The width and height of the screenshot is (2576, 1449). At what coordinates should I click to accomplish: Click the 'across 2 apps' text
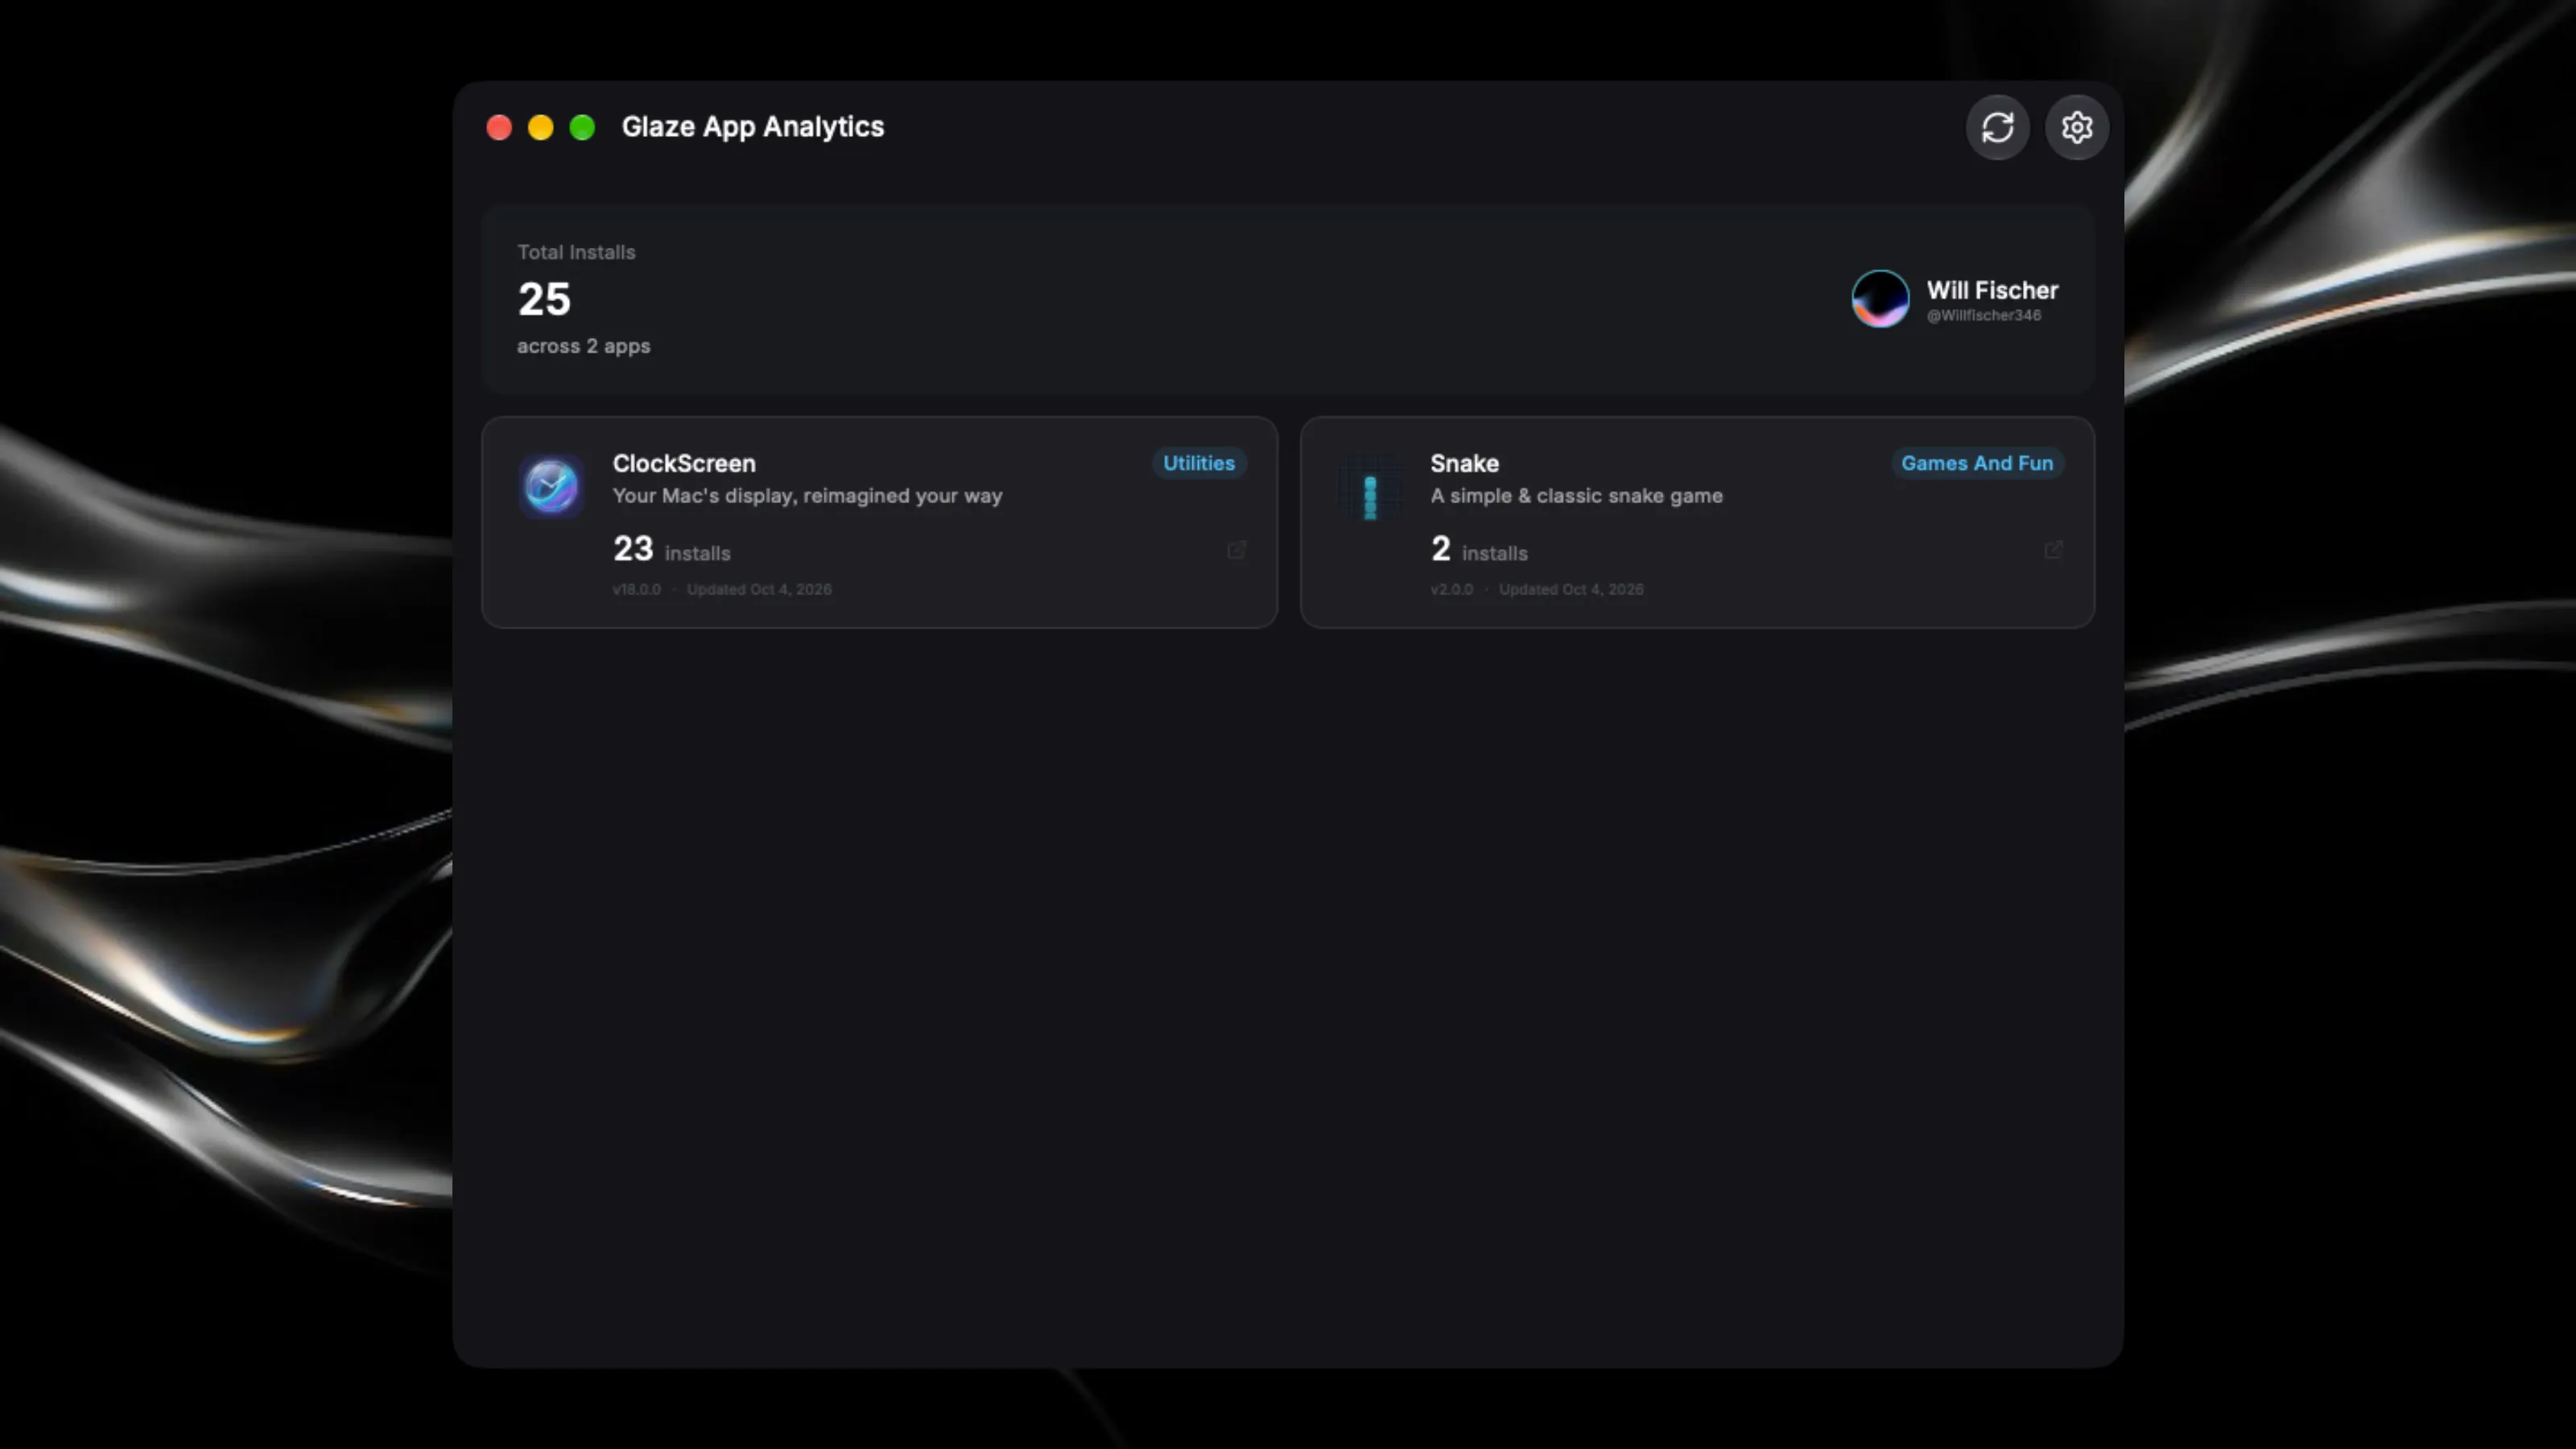coord(583,346)
